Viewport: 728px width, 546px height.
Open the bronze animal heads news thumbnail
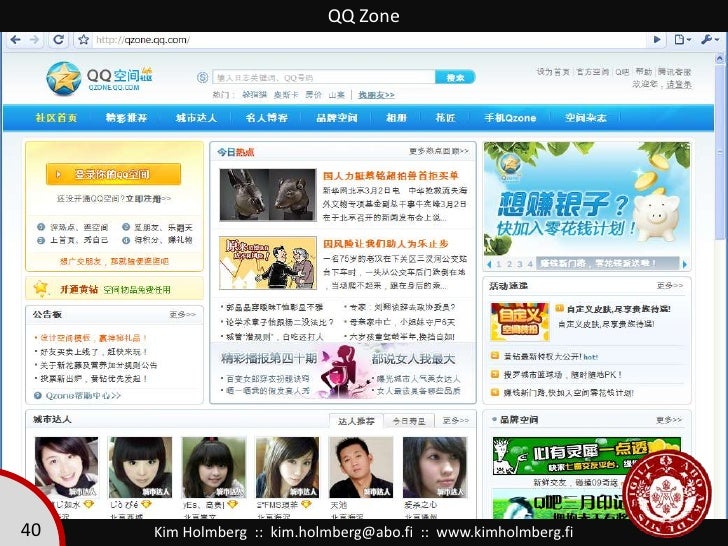(x=268, y=195)
